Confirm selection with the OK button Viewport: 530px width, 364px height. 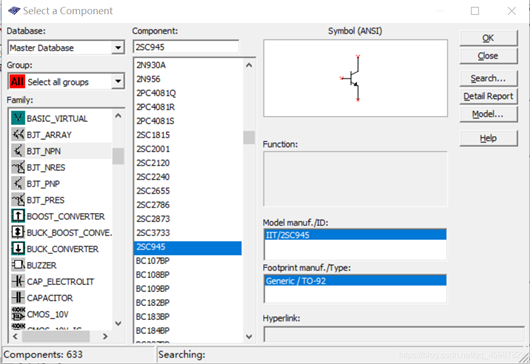tap(488, 38)
